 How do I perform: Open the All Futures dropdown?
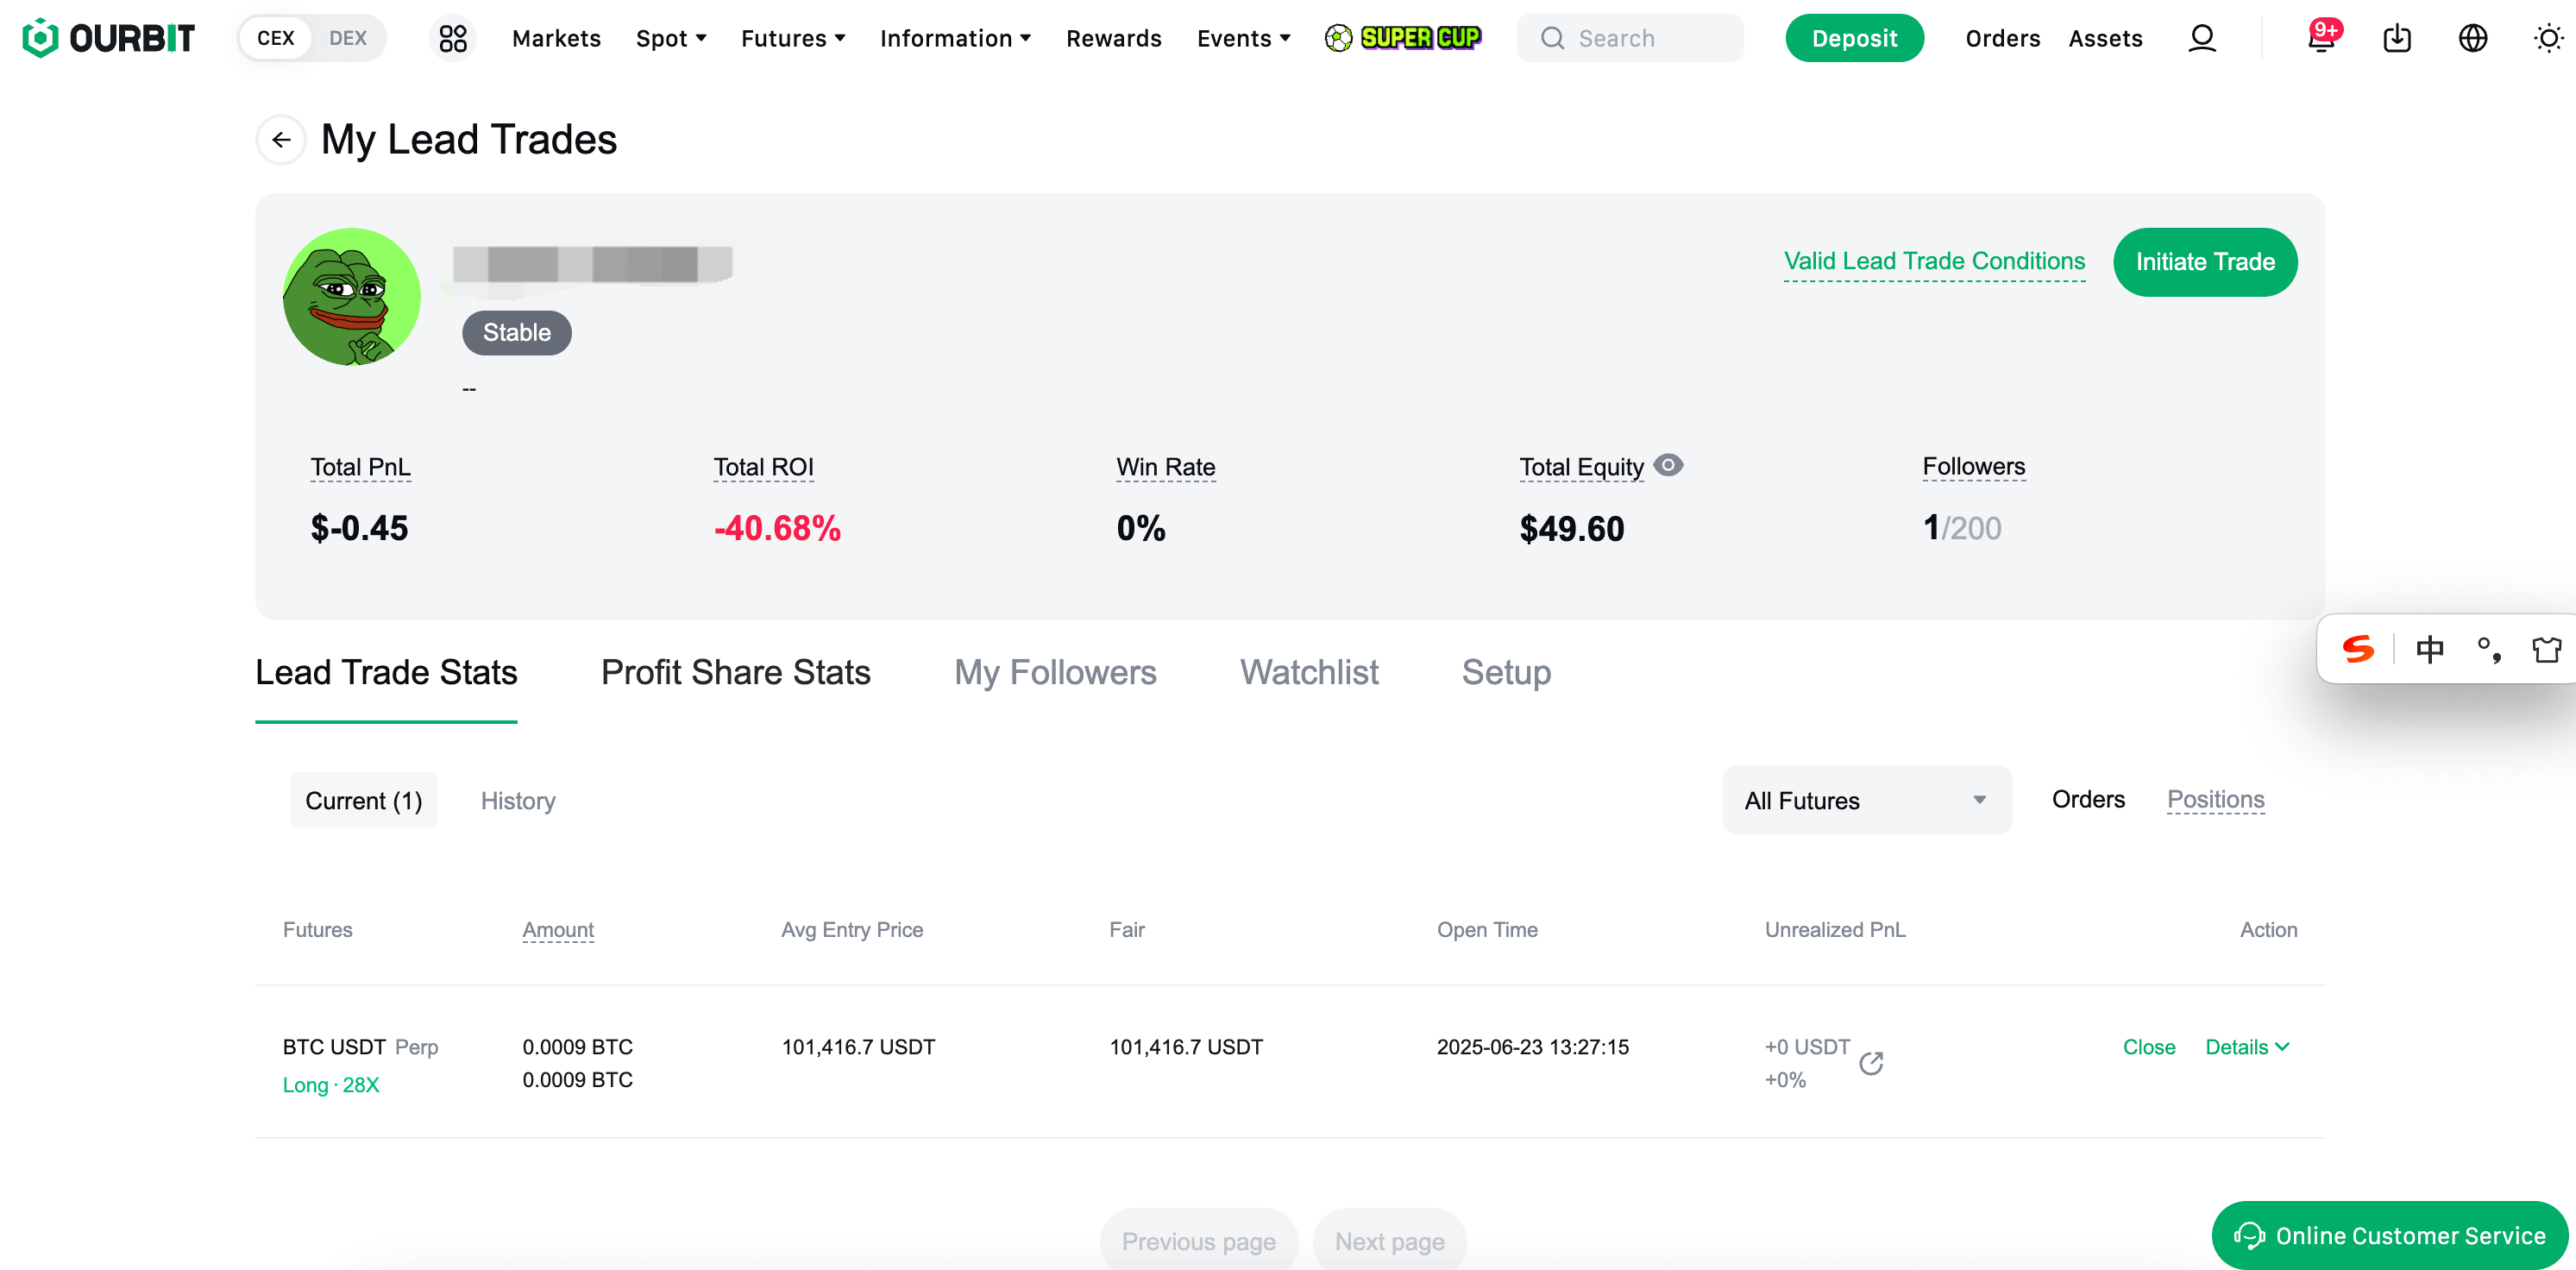pyautogui.click(x=1866, y=800)
